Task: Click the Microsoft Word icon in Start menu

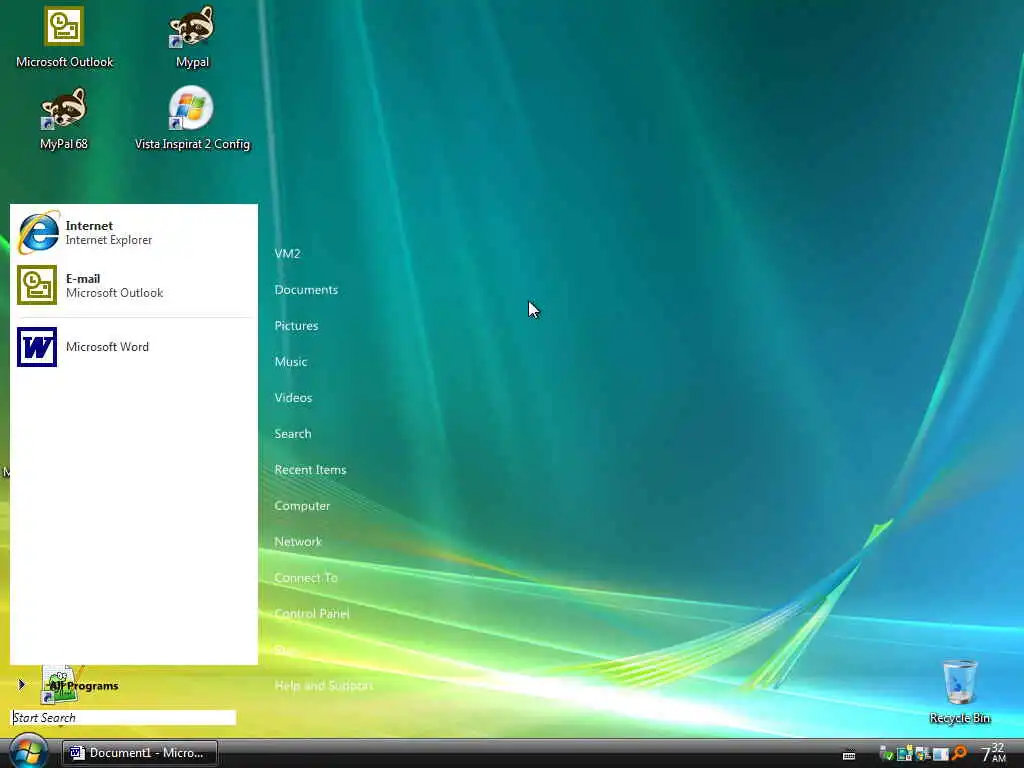Action: [37, 347]
